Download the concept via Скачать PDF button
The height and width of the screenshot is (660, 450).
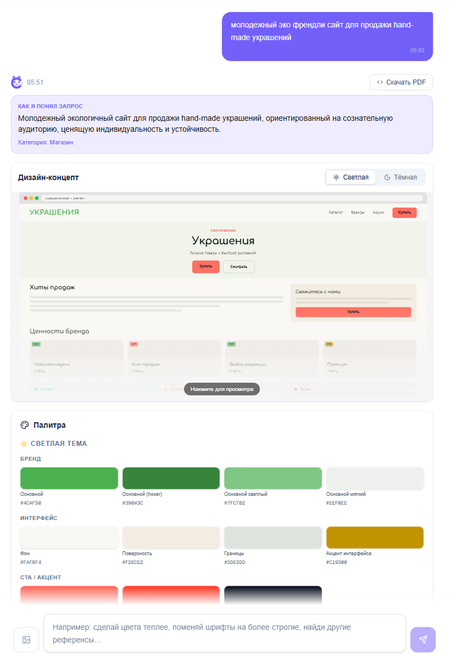click(401, 82)
